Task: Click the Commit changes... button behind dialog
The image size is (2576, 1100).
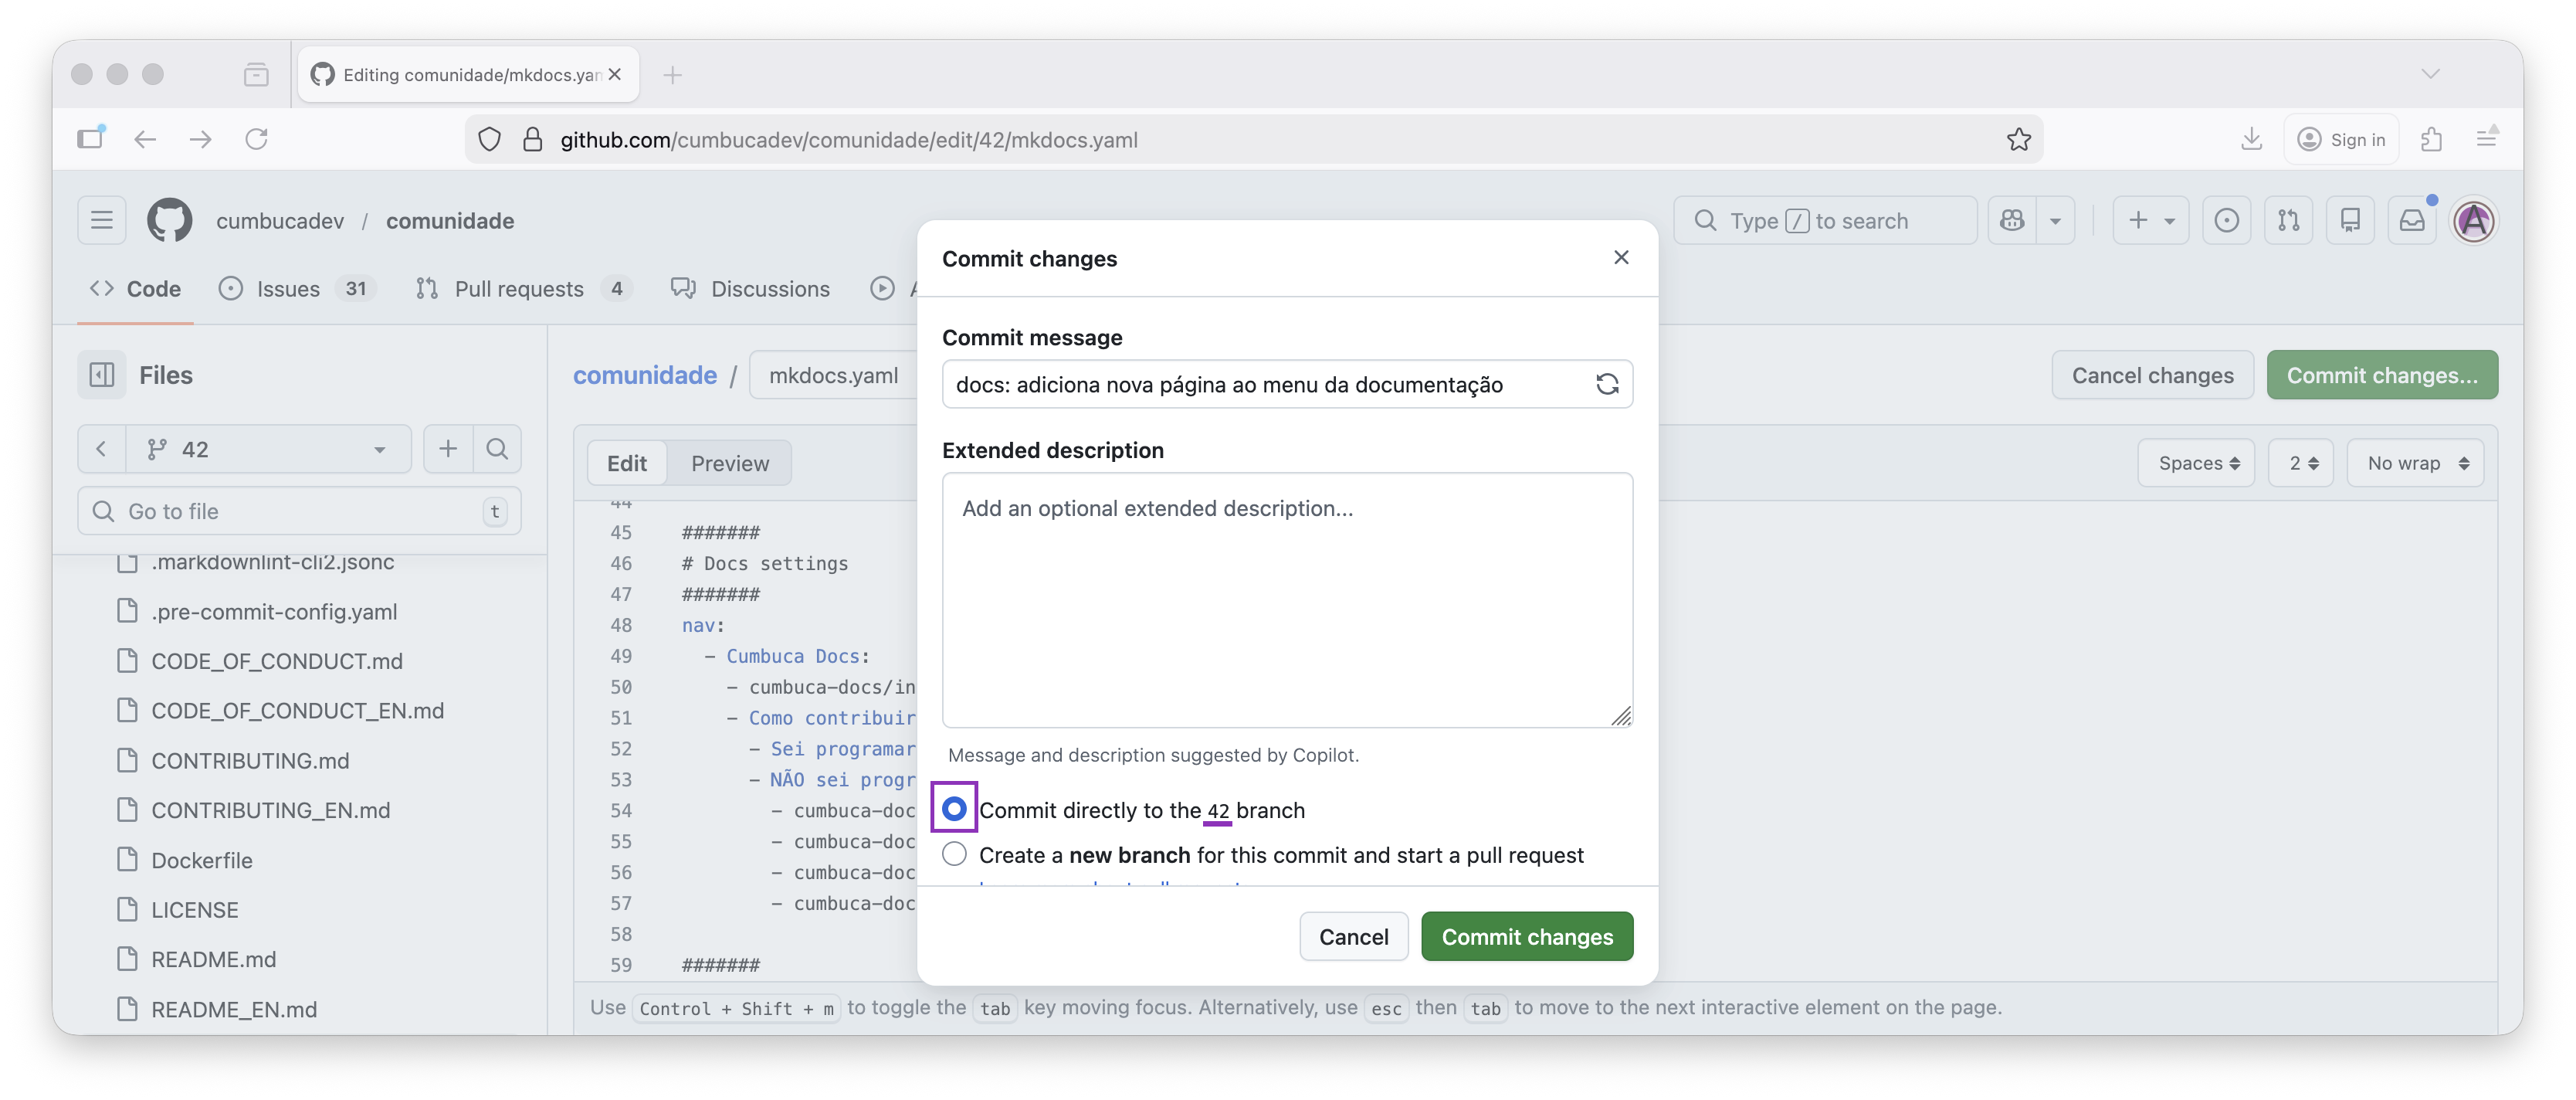Action: tap(2381, 375)
